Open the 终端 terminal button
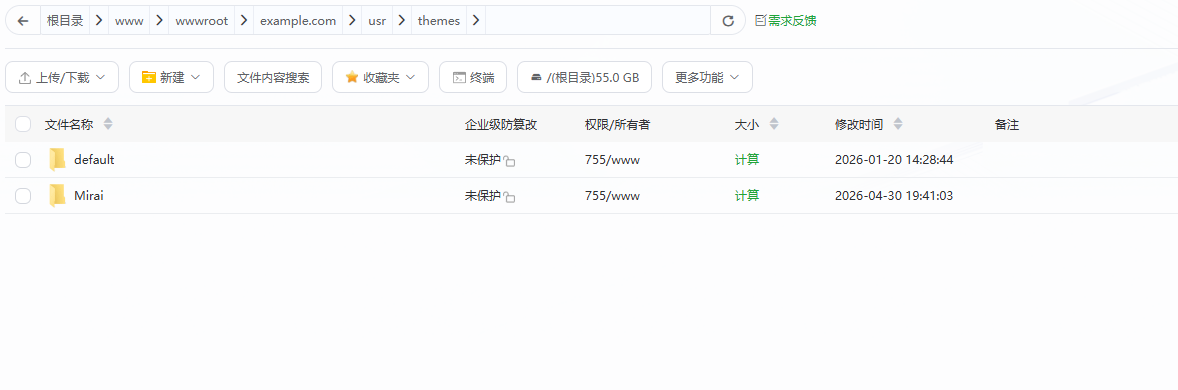This screenshot has width=1178, height=390. click(473, 77)
